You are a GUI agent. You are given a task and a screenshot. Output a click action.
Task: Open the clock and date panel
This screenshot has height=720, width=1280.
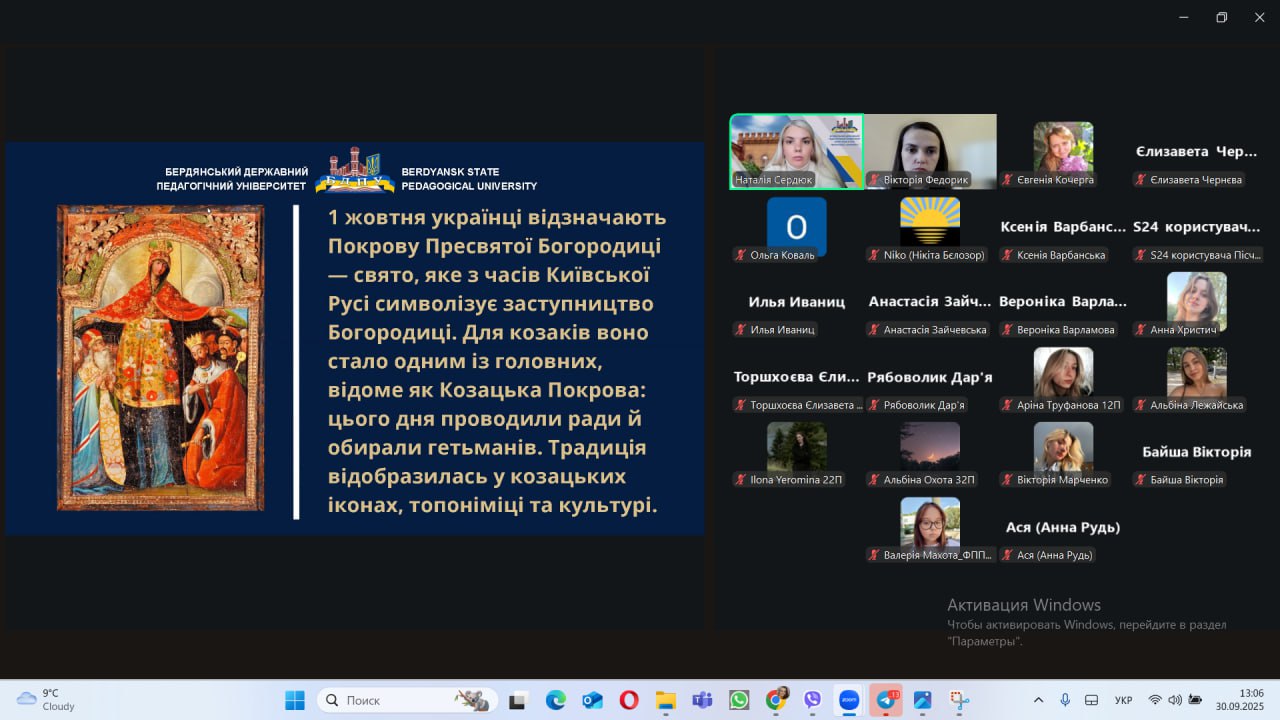tap(1250, 700)
